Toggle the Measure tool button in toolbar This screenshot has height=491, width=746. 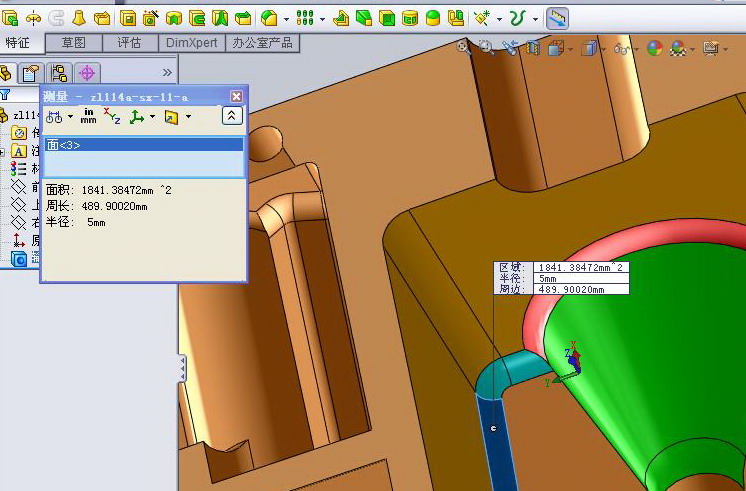click(x=557, y=19)
